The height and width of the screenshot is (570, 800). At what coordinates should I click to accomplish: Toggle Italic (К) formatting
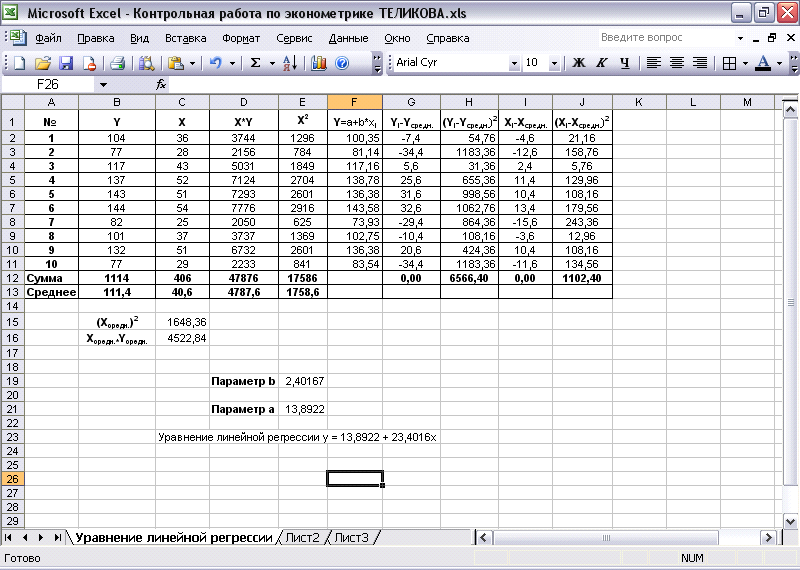[602, 63]
